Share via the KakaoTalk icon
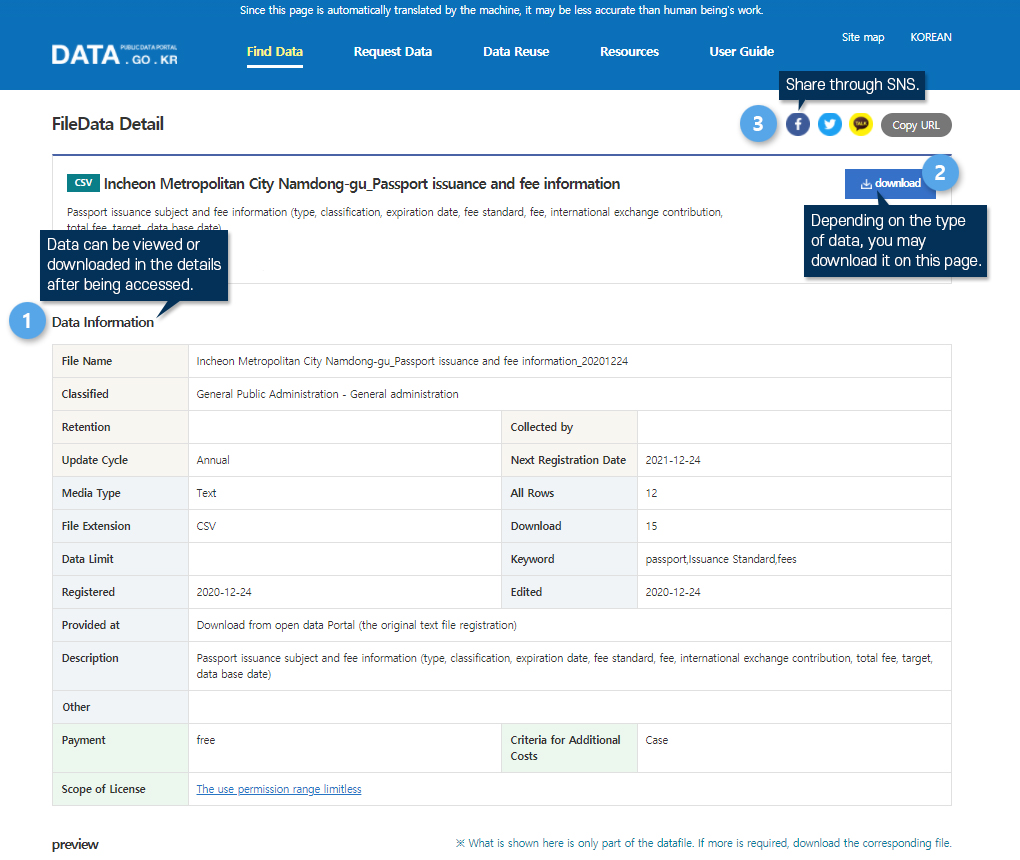This screenshot has width=1020, height=860. 861,124
